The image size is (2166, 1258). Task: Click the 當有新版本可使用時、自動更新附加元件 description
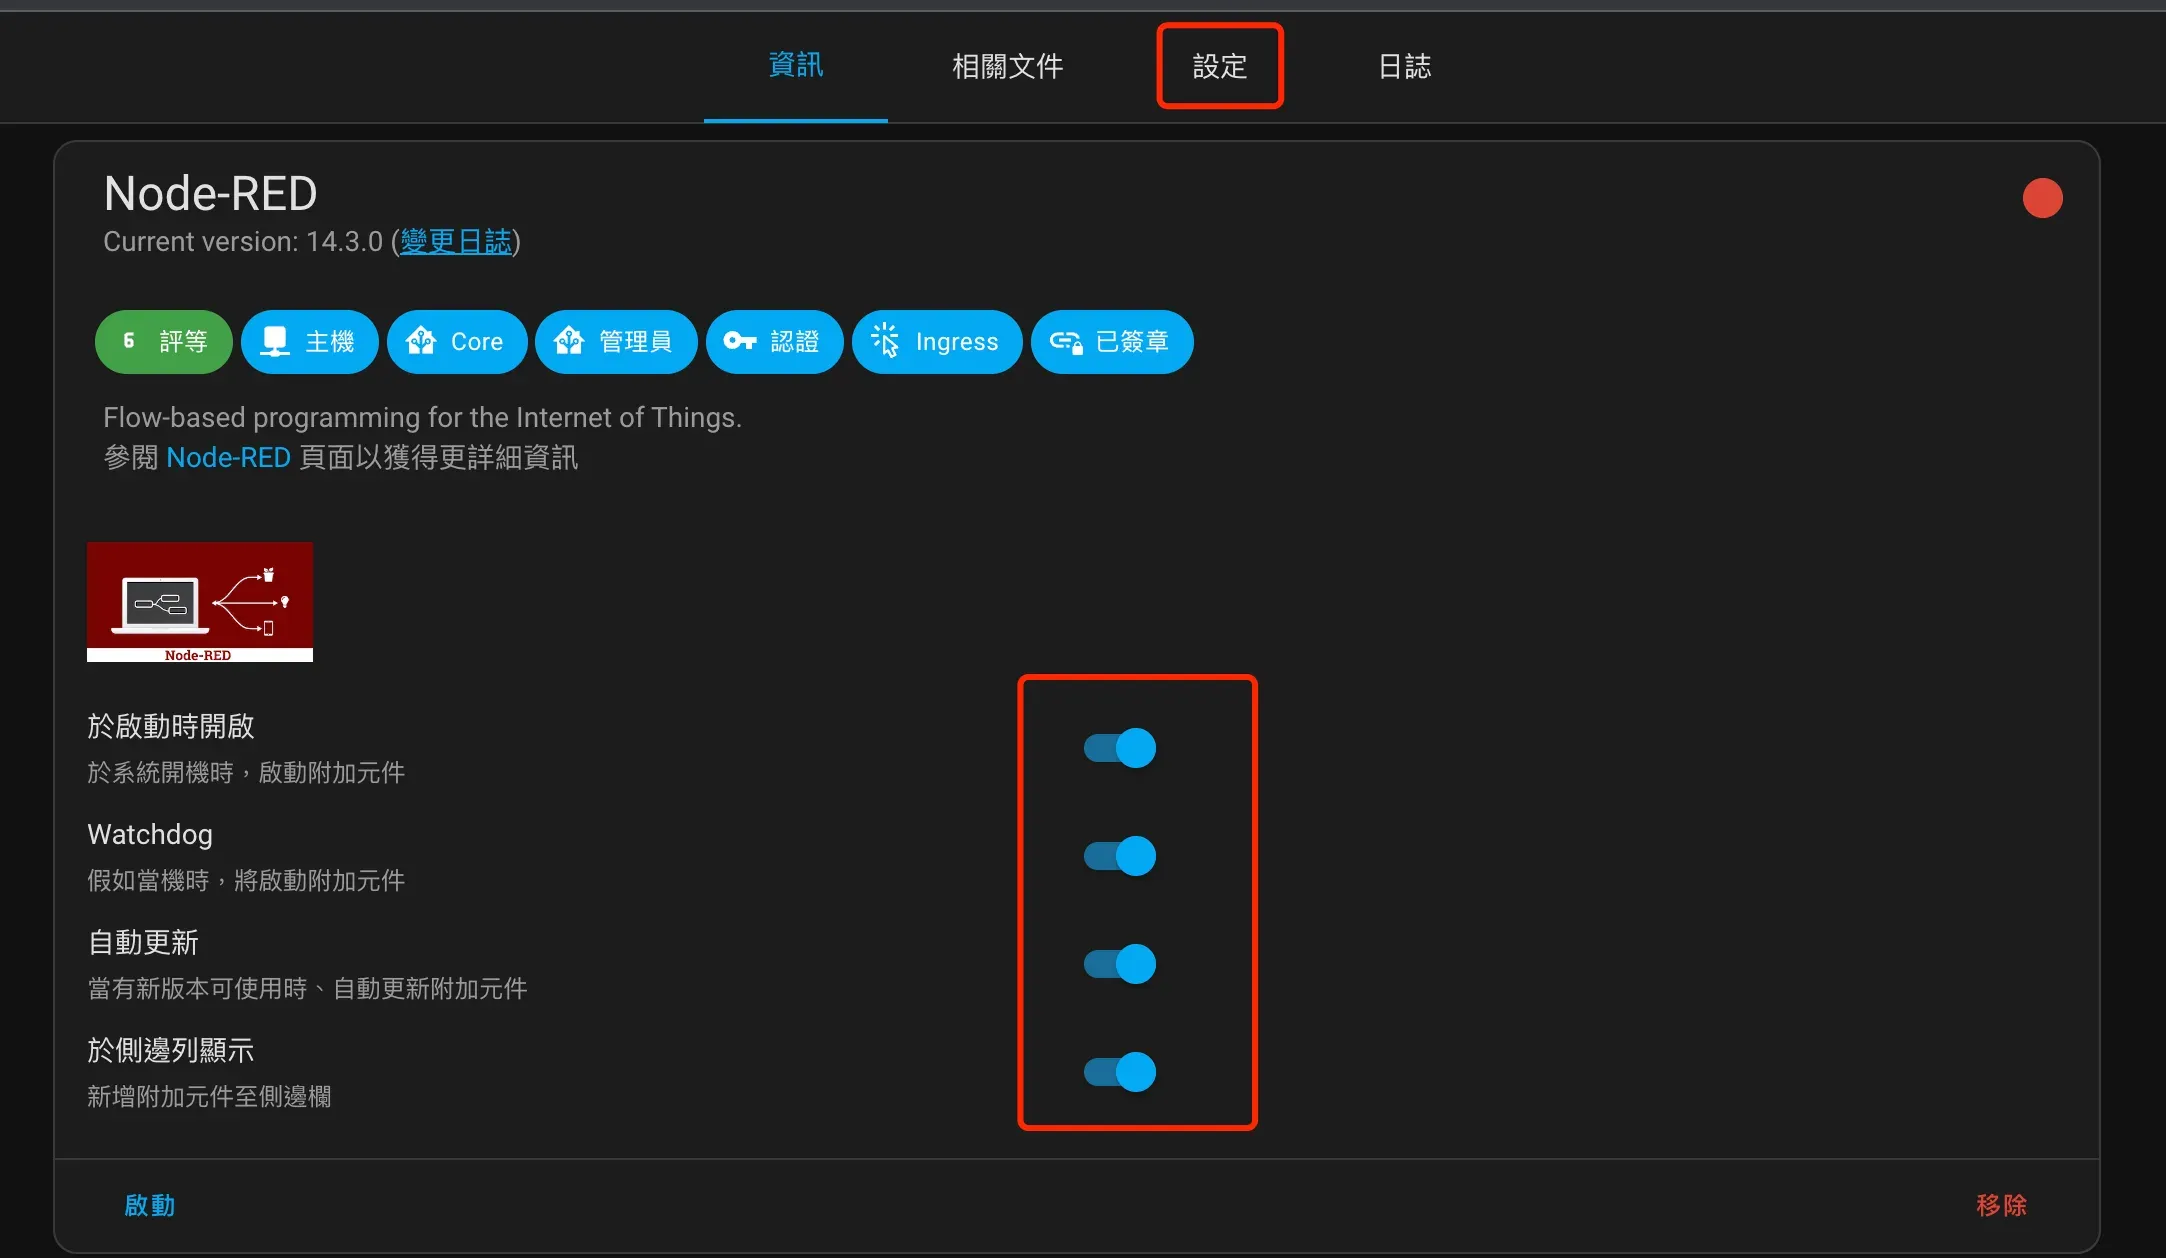pos(307,989)
